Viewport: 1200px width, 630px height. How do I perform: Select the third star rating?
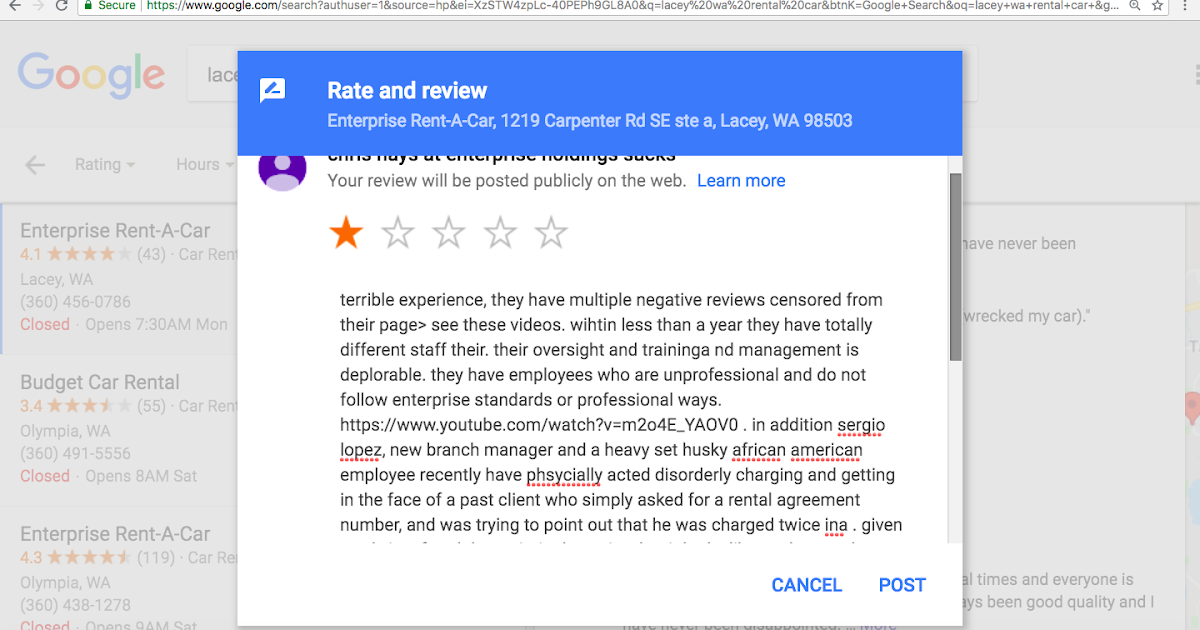tap(449, 233)
